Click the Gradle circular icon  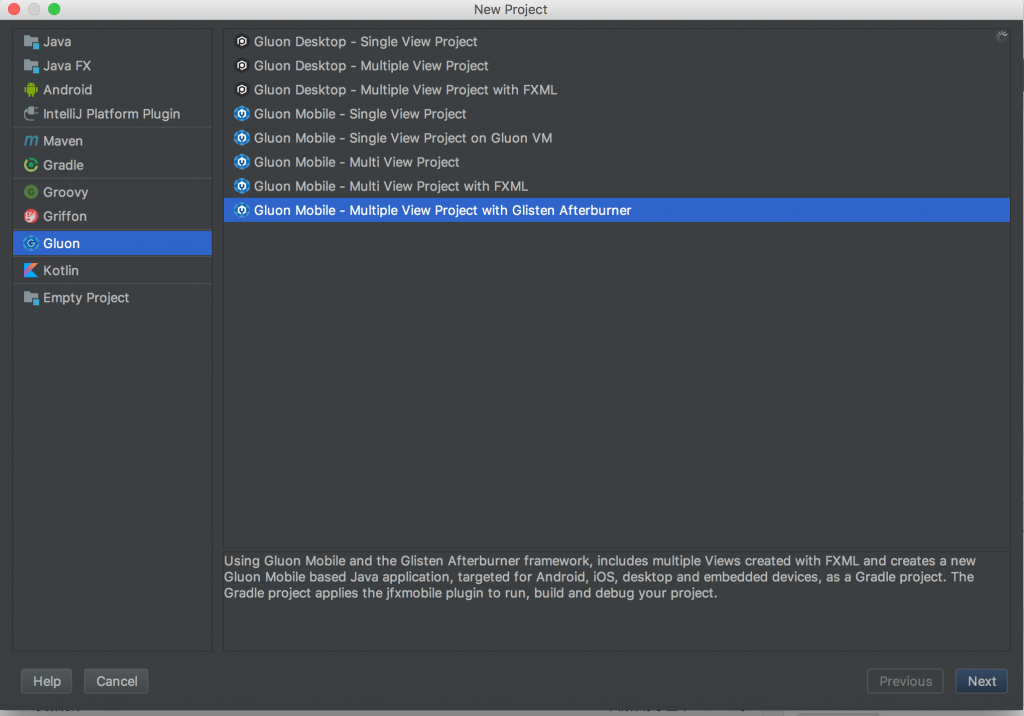pyautogui.click(x=31, y=165)
